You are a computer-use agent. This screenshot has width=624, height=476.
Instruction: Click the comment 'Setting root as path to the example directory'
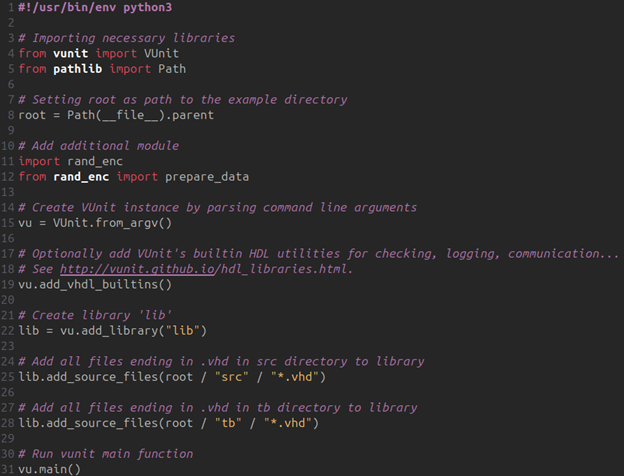coord(183,99)
